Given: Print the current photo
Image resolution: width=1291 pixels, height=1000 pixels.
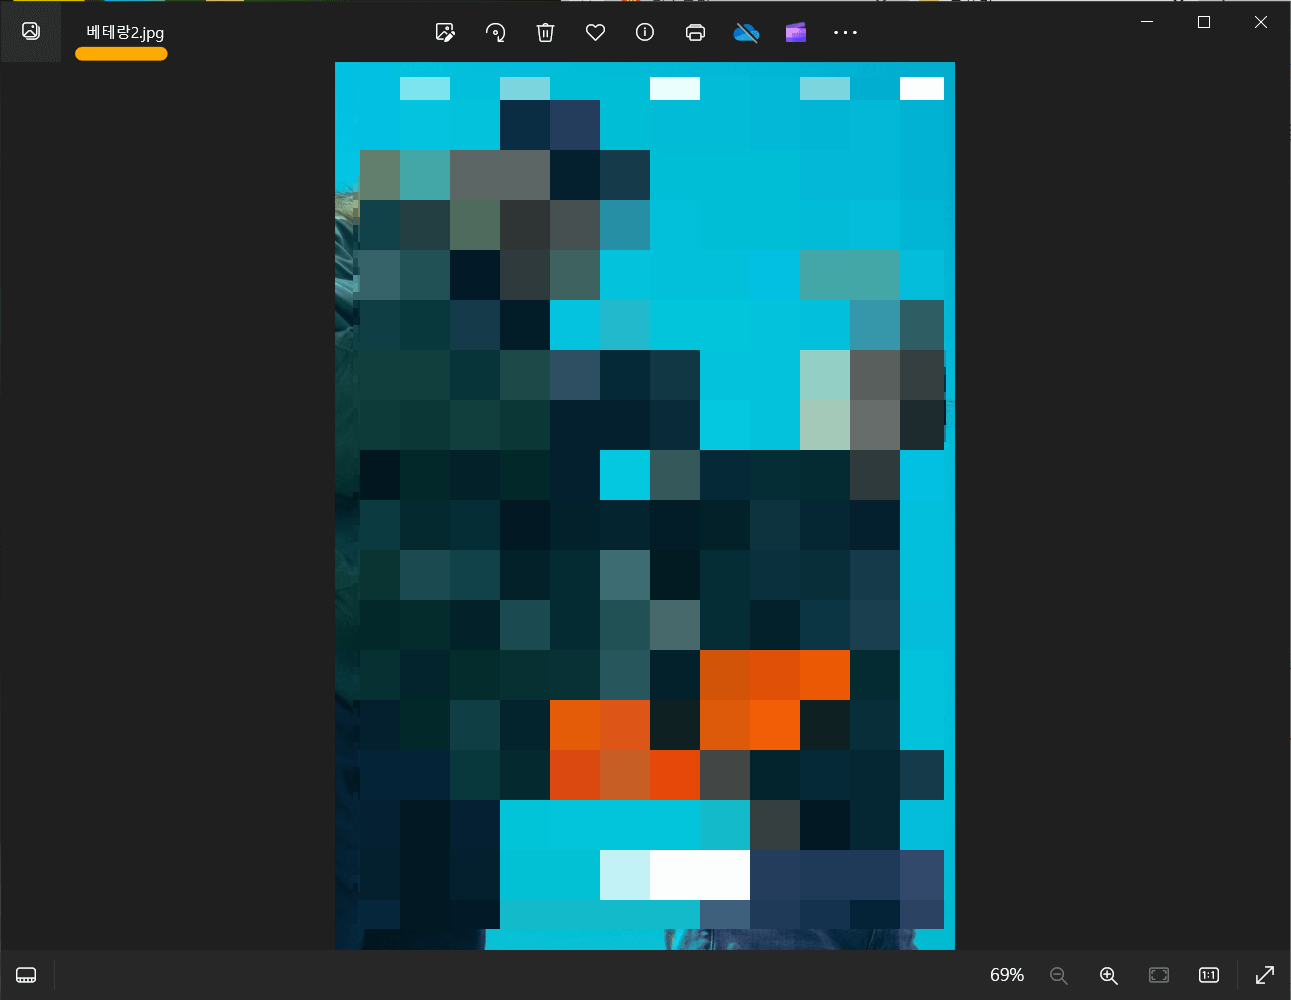Looking at the screenshot, I should click(x=695, y=32).
